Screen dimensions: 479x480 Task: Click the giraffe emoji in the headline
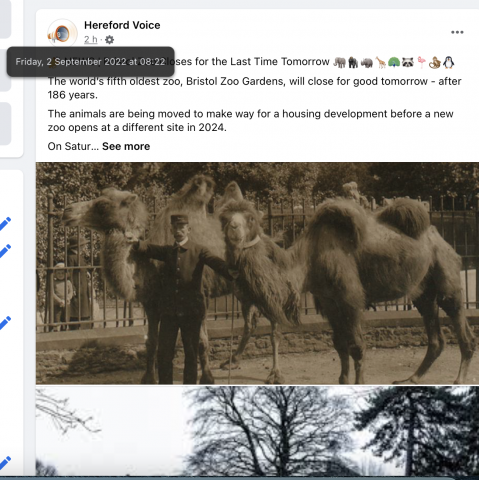[381, 62]
